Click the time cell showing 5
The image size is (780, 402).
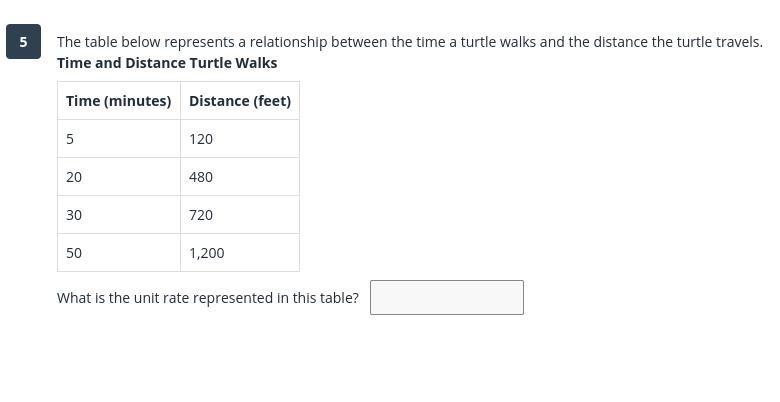(70, 139)
